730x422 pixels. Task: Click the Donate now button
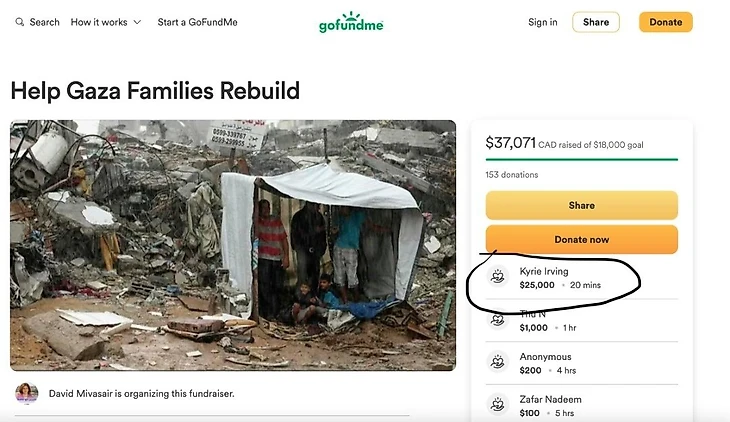tap(581, 239)
